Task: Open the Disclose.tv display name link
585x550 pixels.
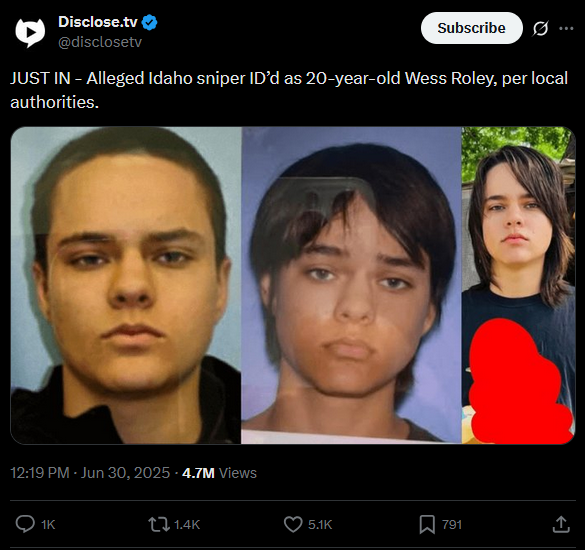Action: (x=98, y=22)
